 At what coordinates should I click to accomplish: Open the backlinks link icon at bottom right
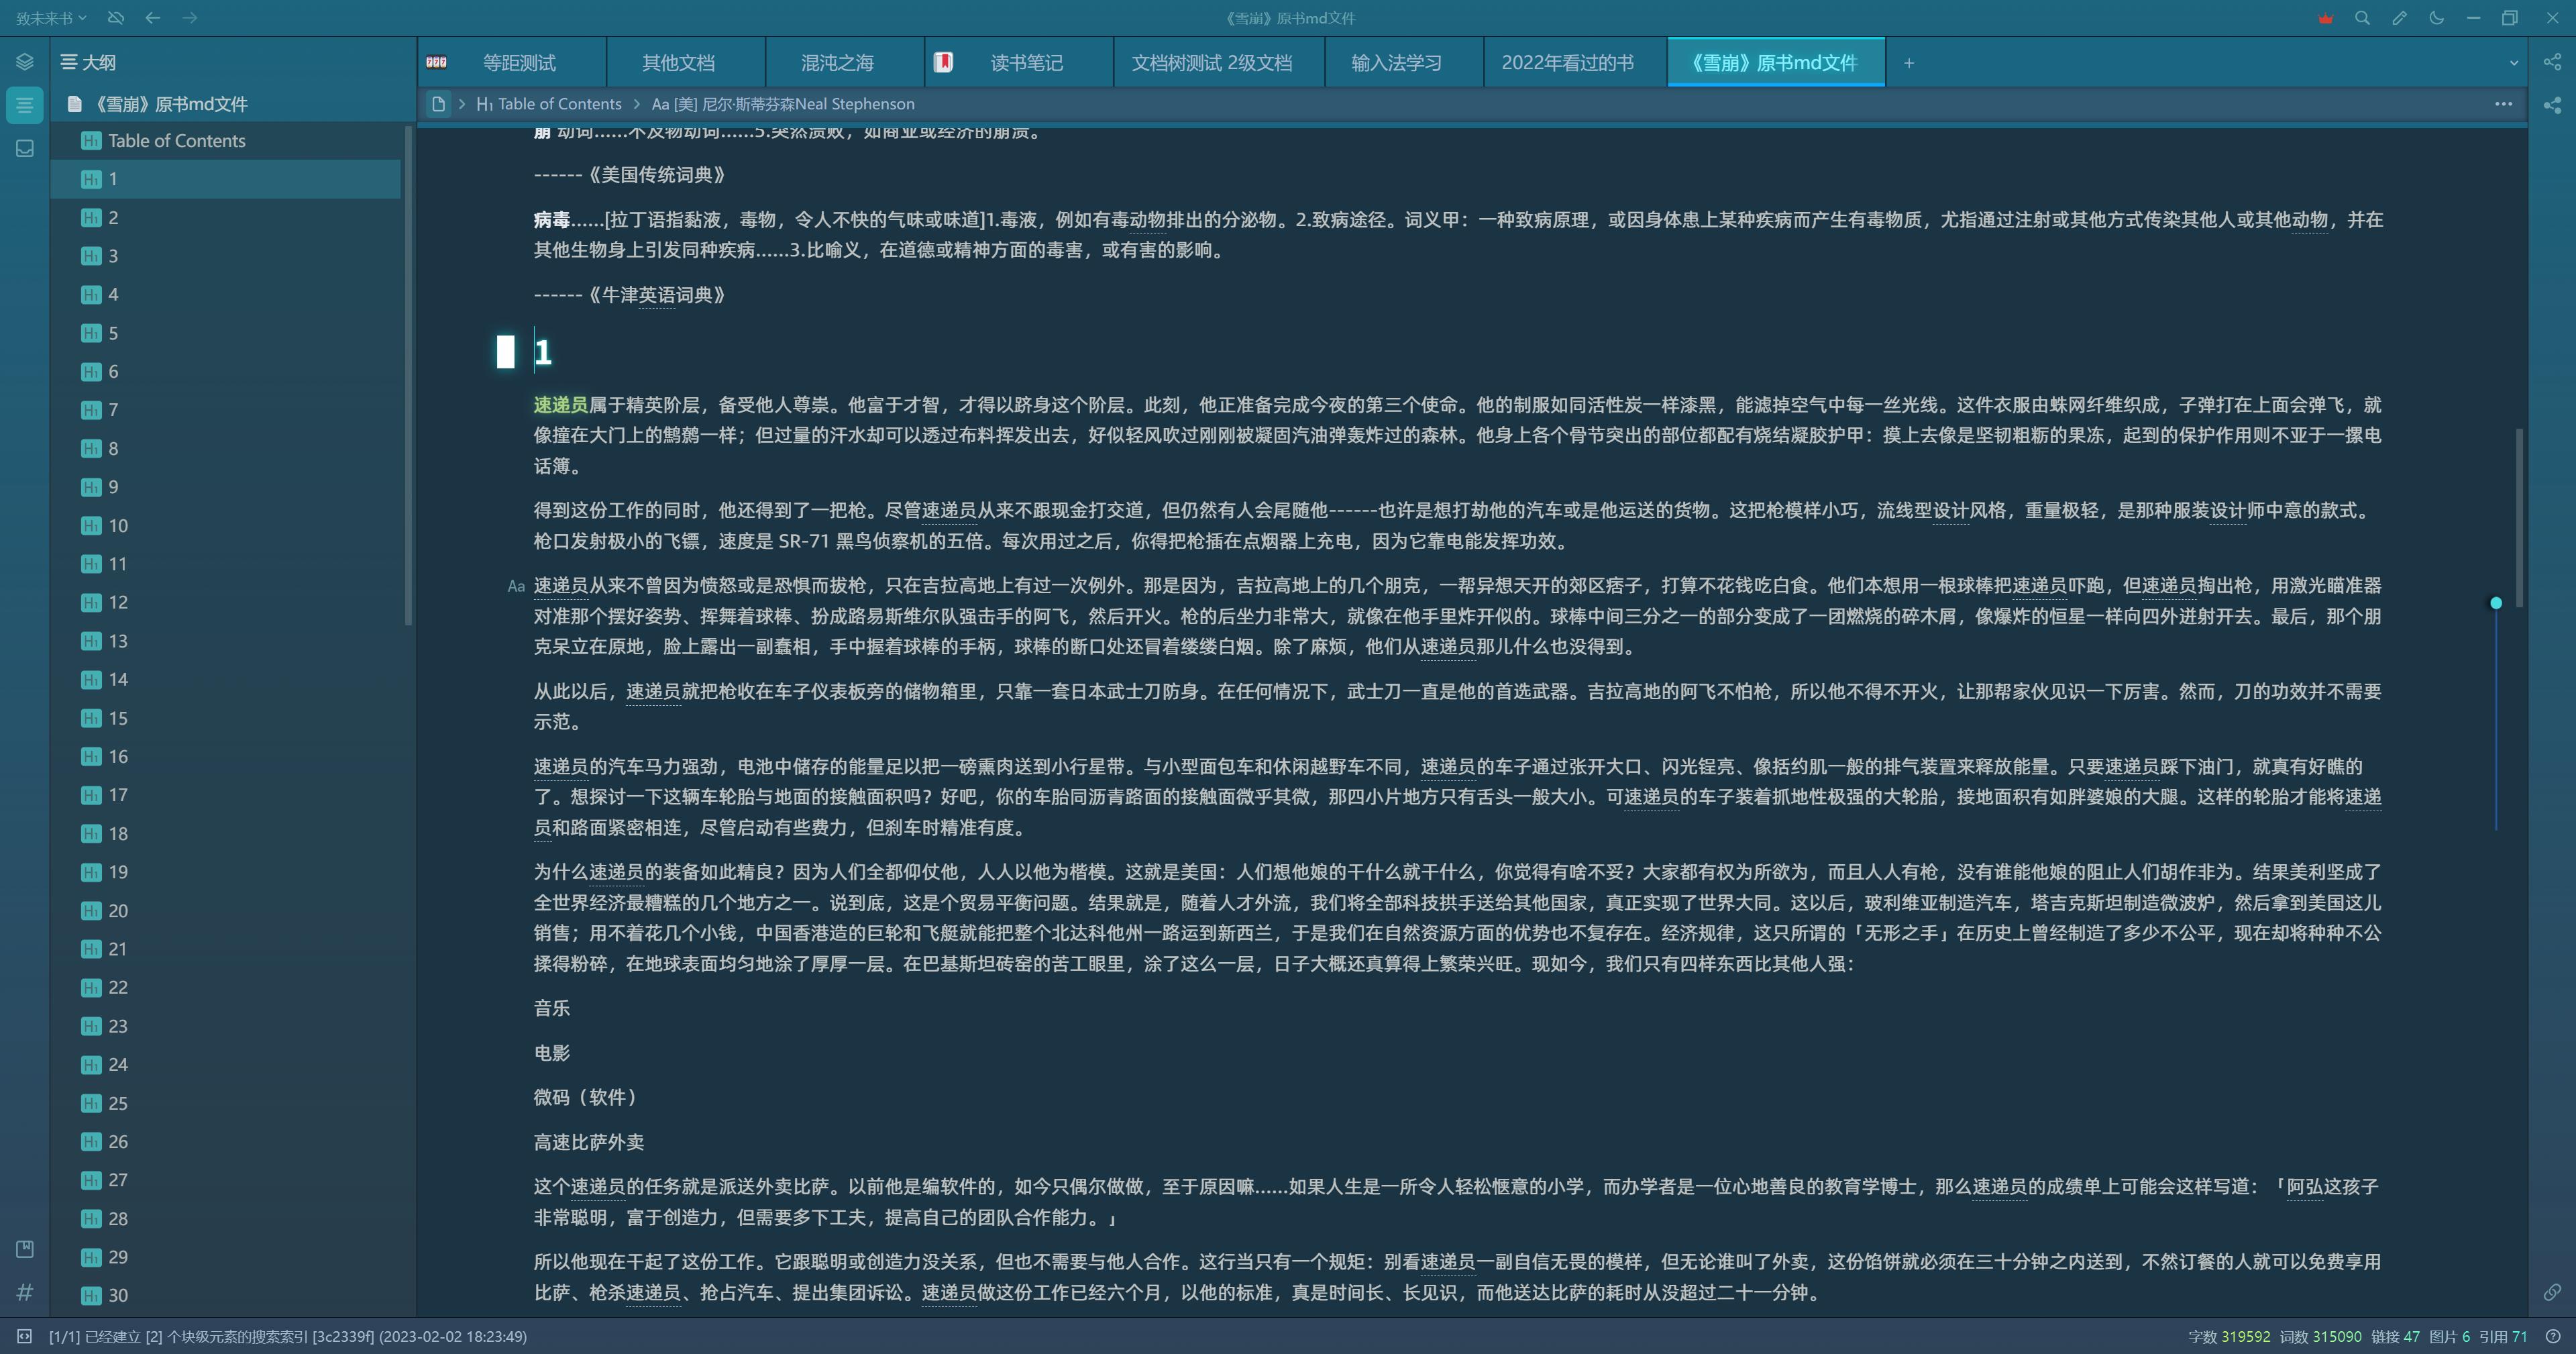point(2552,1292)
